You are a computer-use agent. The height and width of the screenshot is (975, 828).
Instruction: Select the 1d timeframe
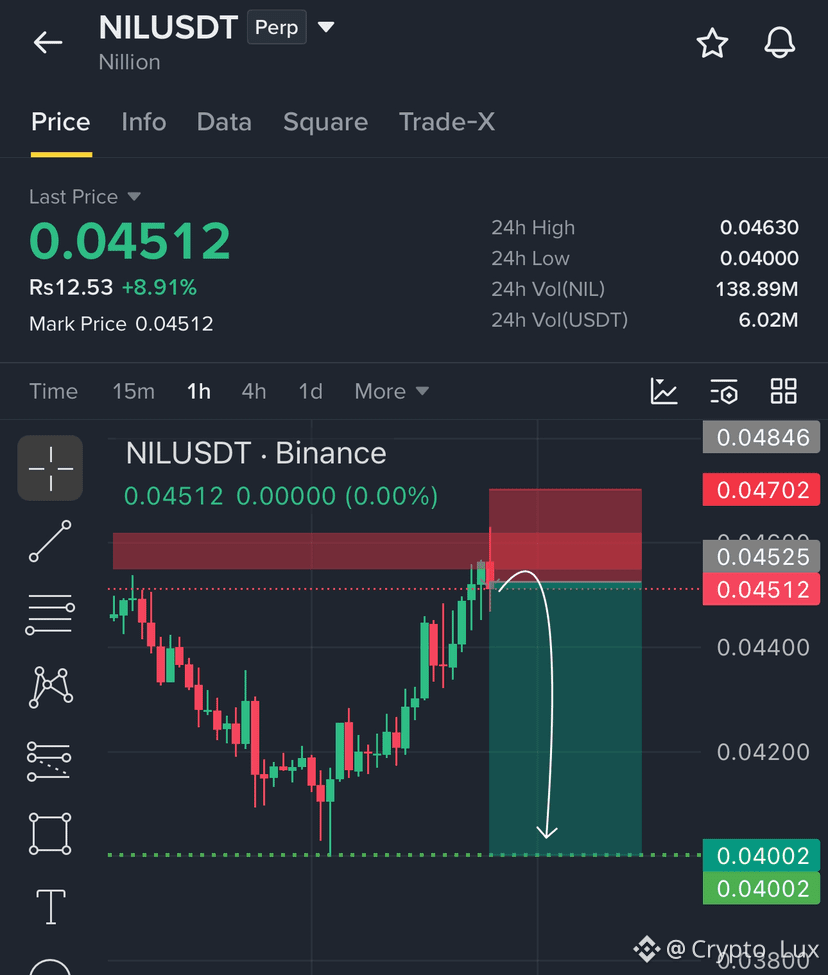click(310, 391)
